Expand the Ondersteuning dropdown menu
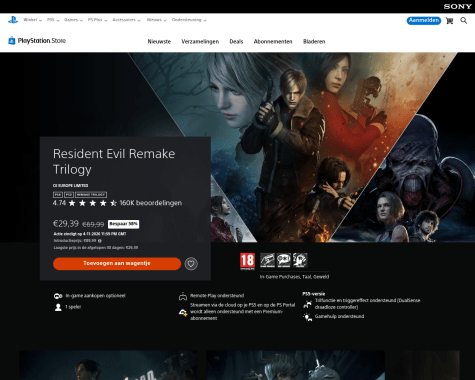475x380 pixels. (189, 20)
